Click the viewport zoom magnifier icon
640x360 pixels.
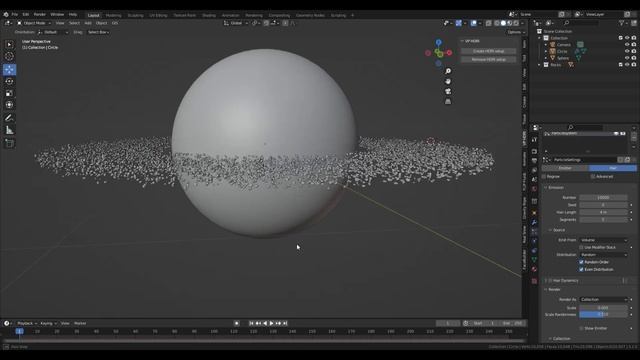pos(448,71)
